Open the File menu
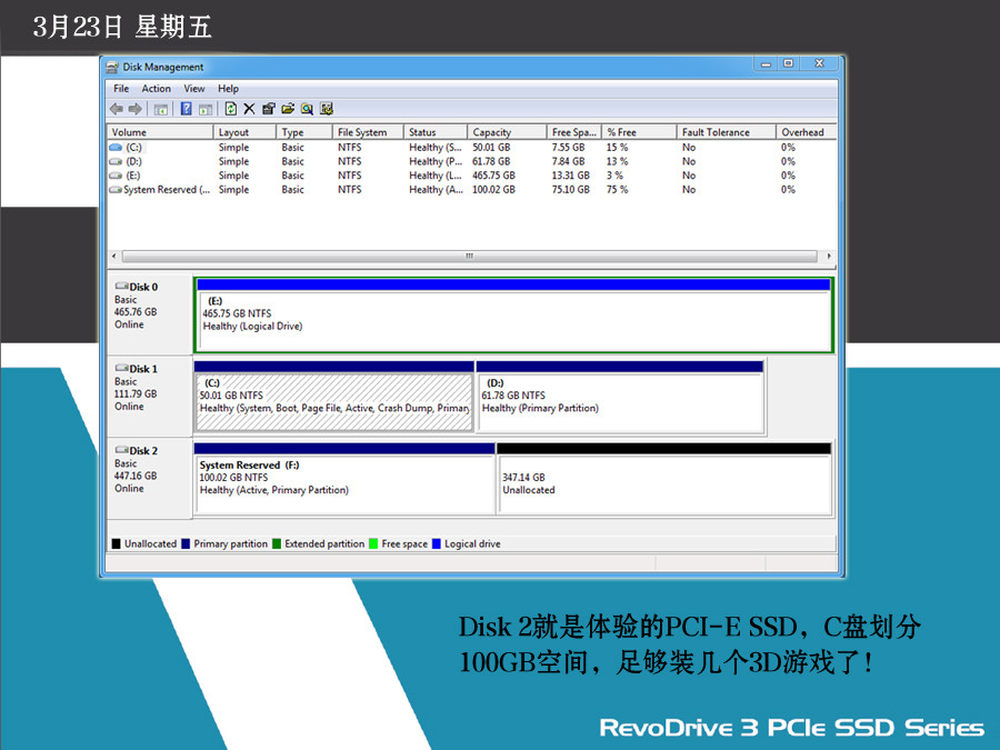Viewport: 1000px width, 750px height. point(121,89)
